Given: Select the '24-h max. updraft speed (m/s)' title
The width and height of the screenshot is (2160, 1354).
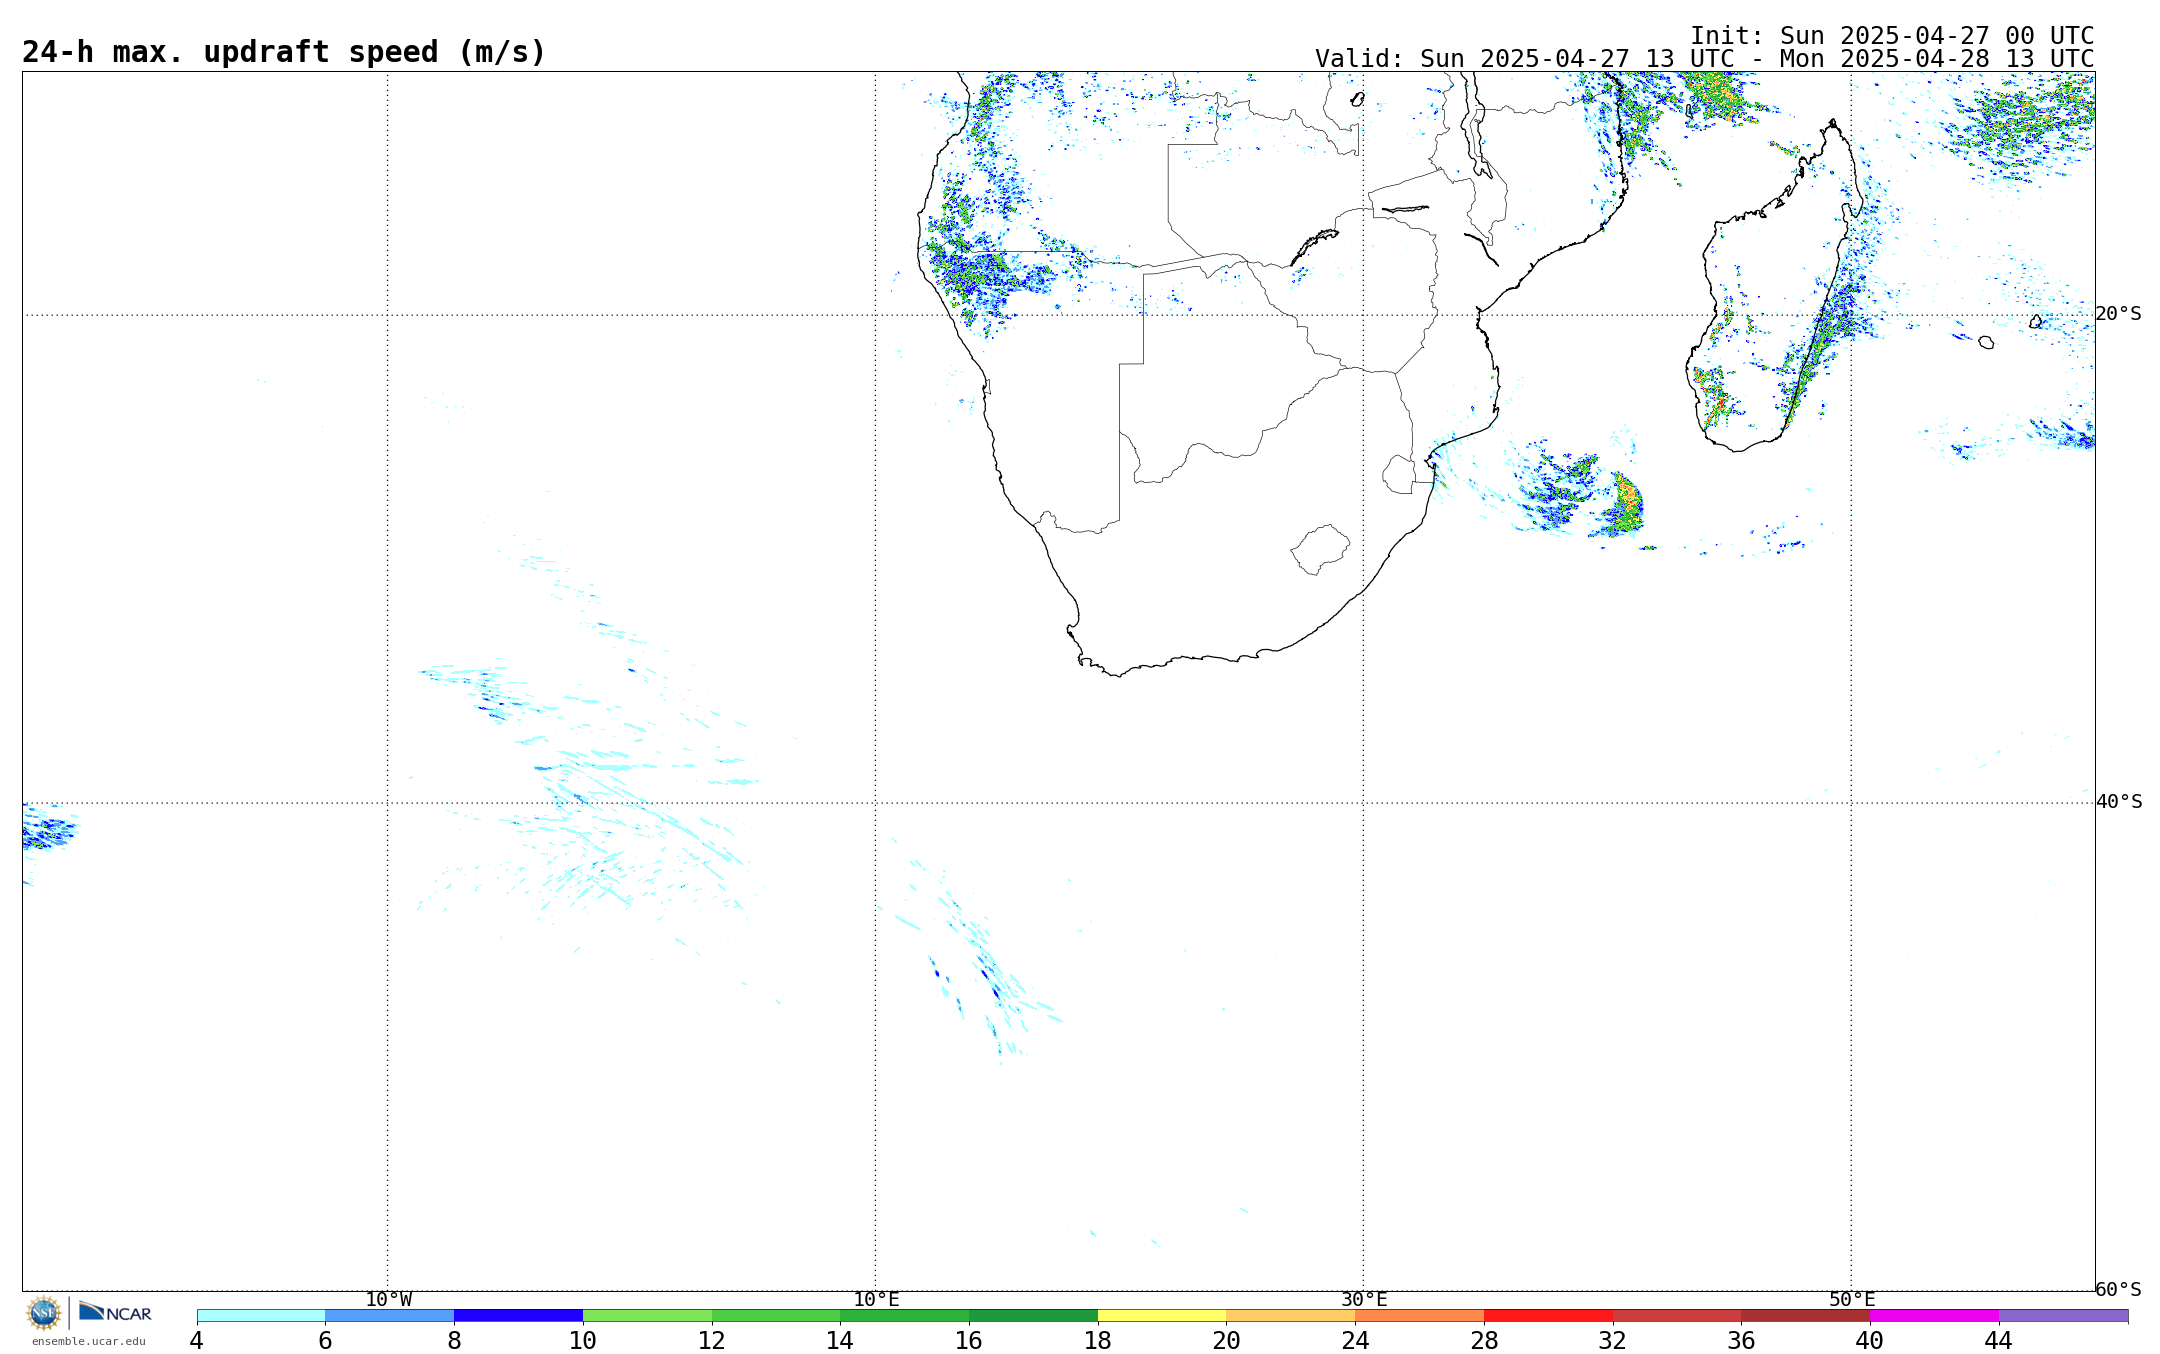Looking at the screenshot, I should point(284,52).
